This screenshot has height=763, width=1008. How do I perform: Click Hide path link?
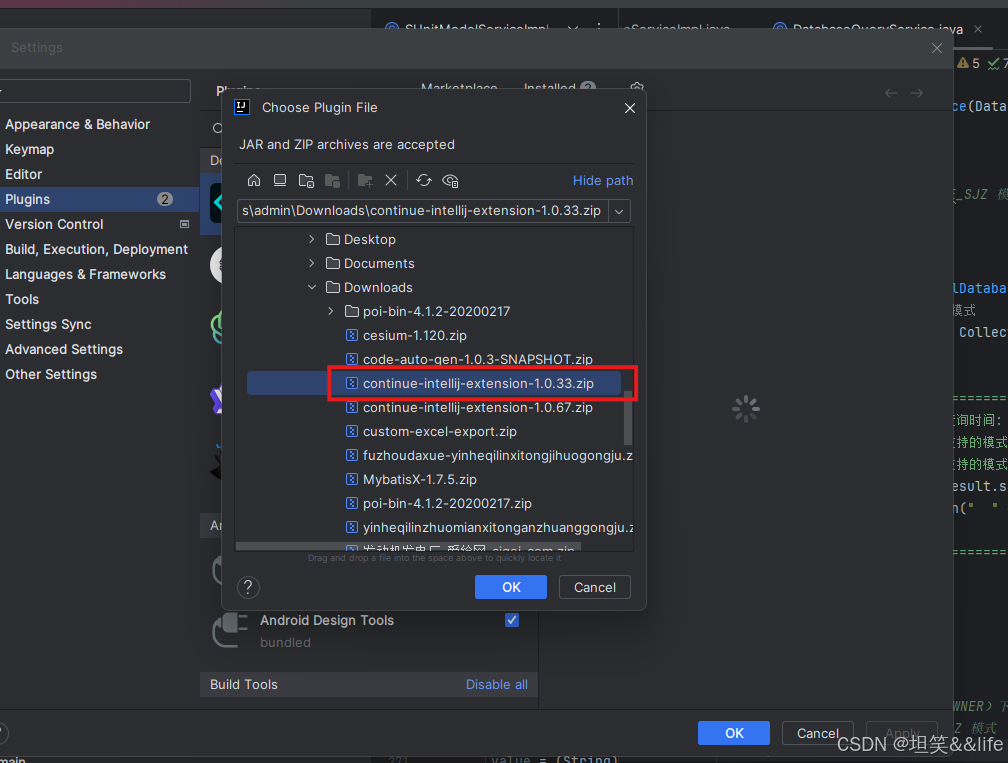coord(603,181)
